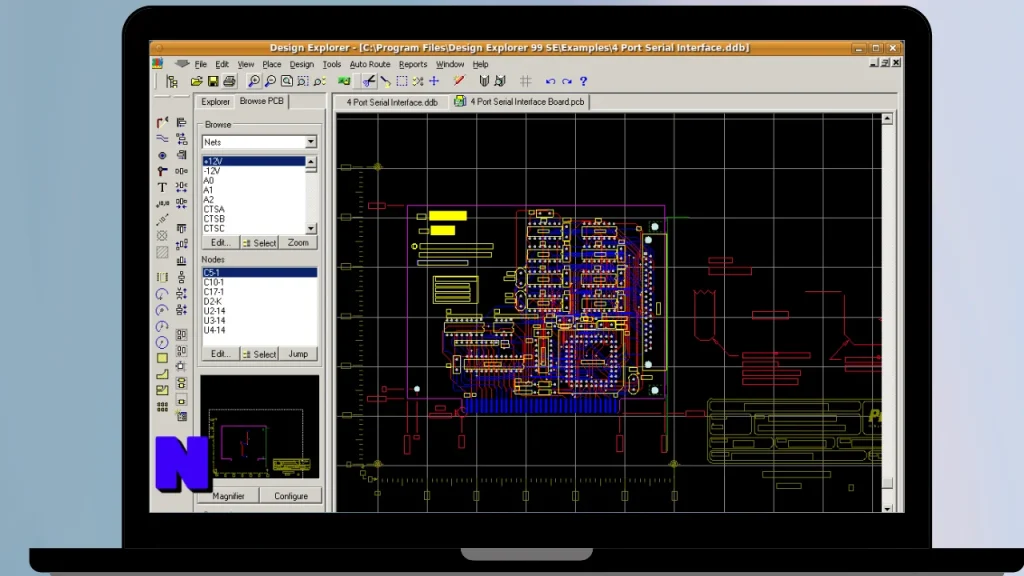Viewport: 1024px width, 576px height.
Task: Select the Place Pad tool
Action: pos(162,155)
